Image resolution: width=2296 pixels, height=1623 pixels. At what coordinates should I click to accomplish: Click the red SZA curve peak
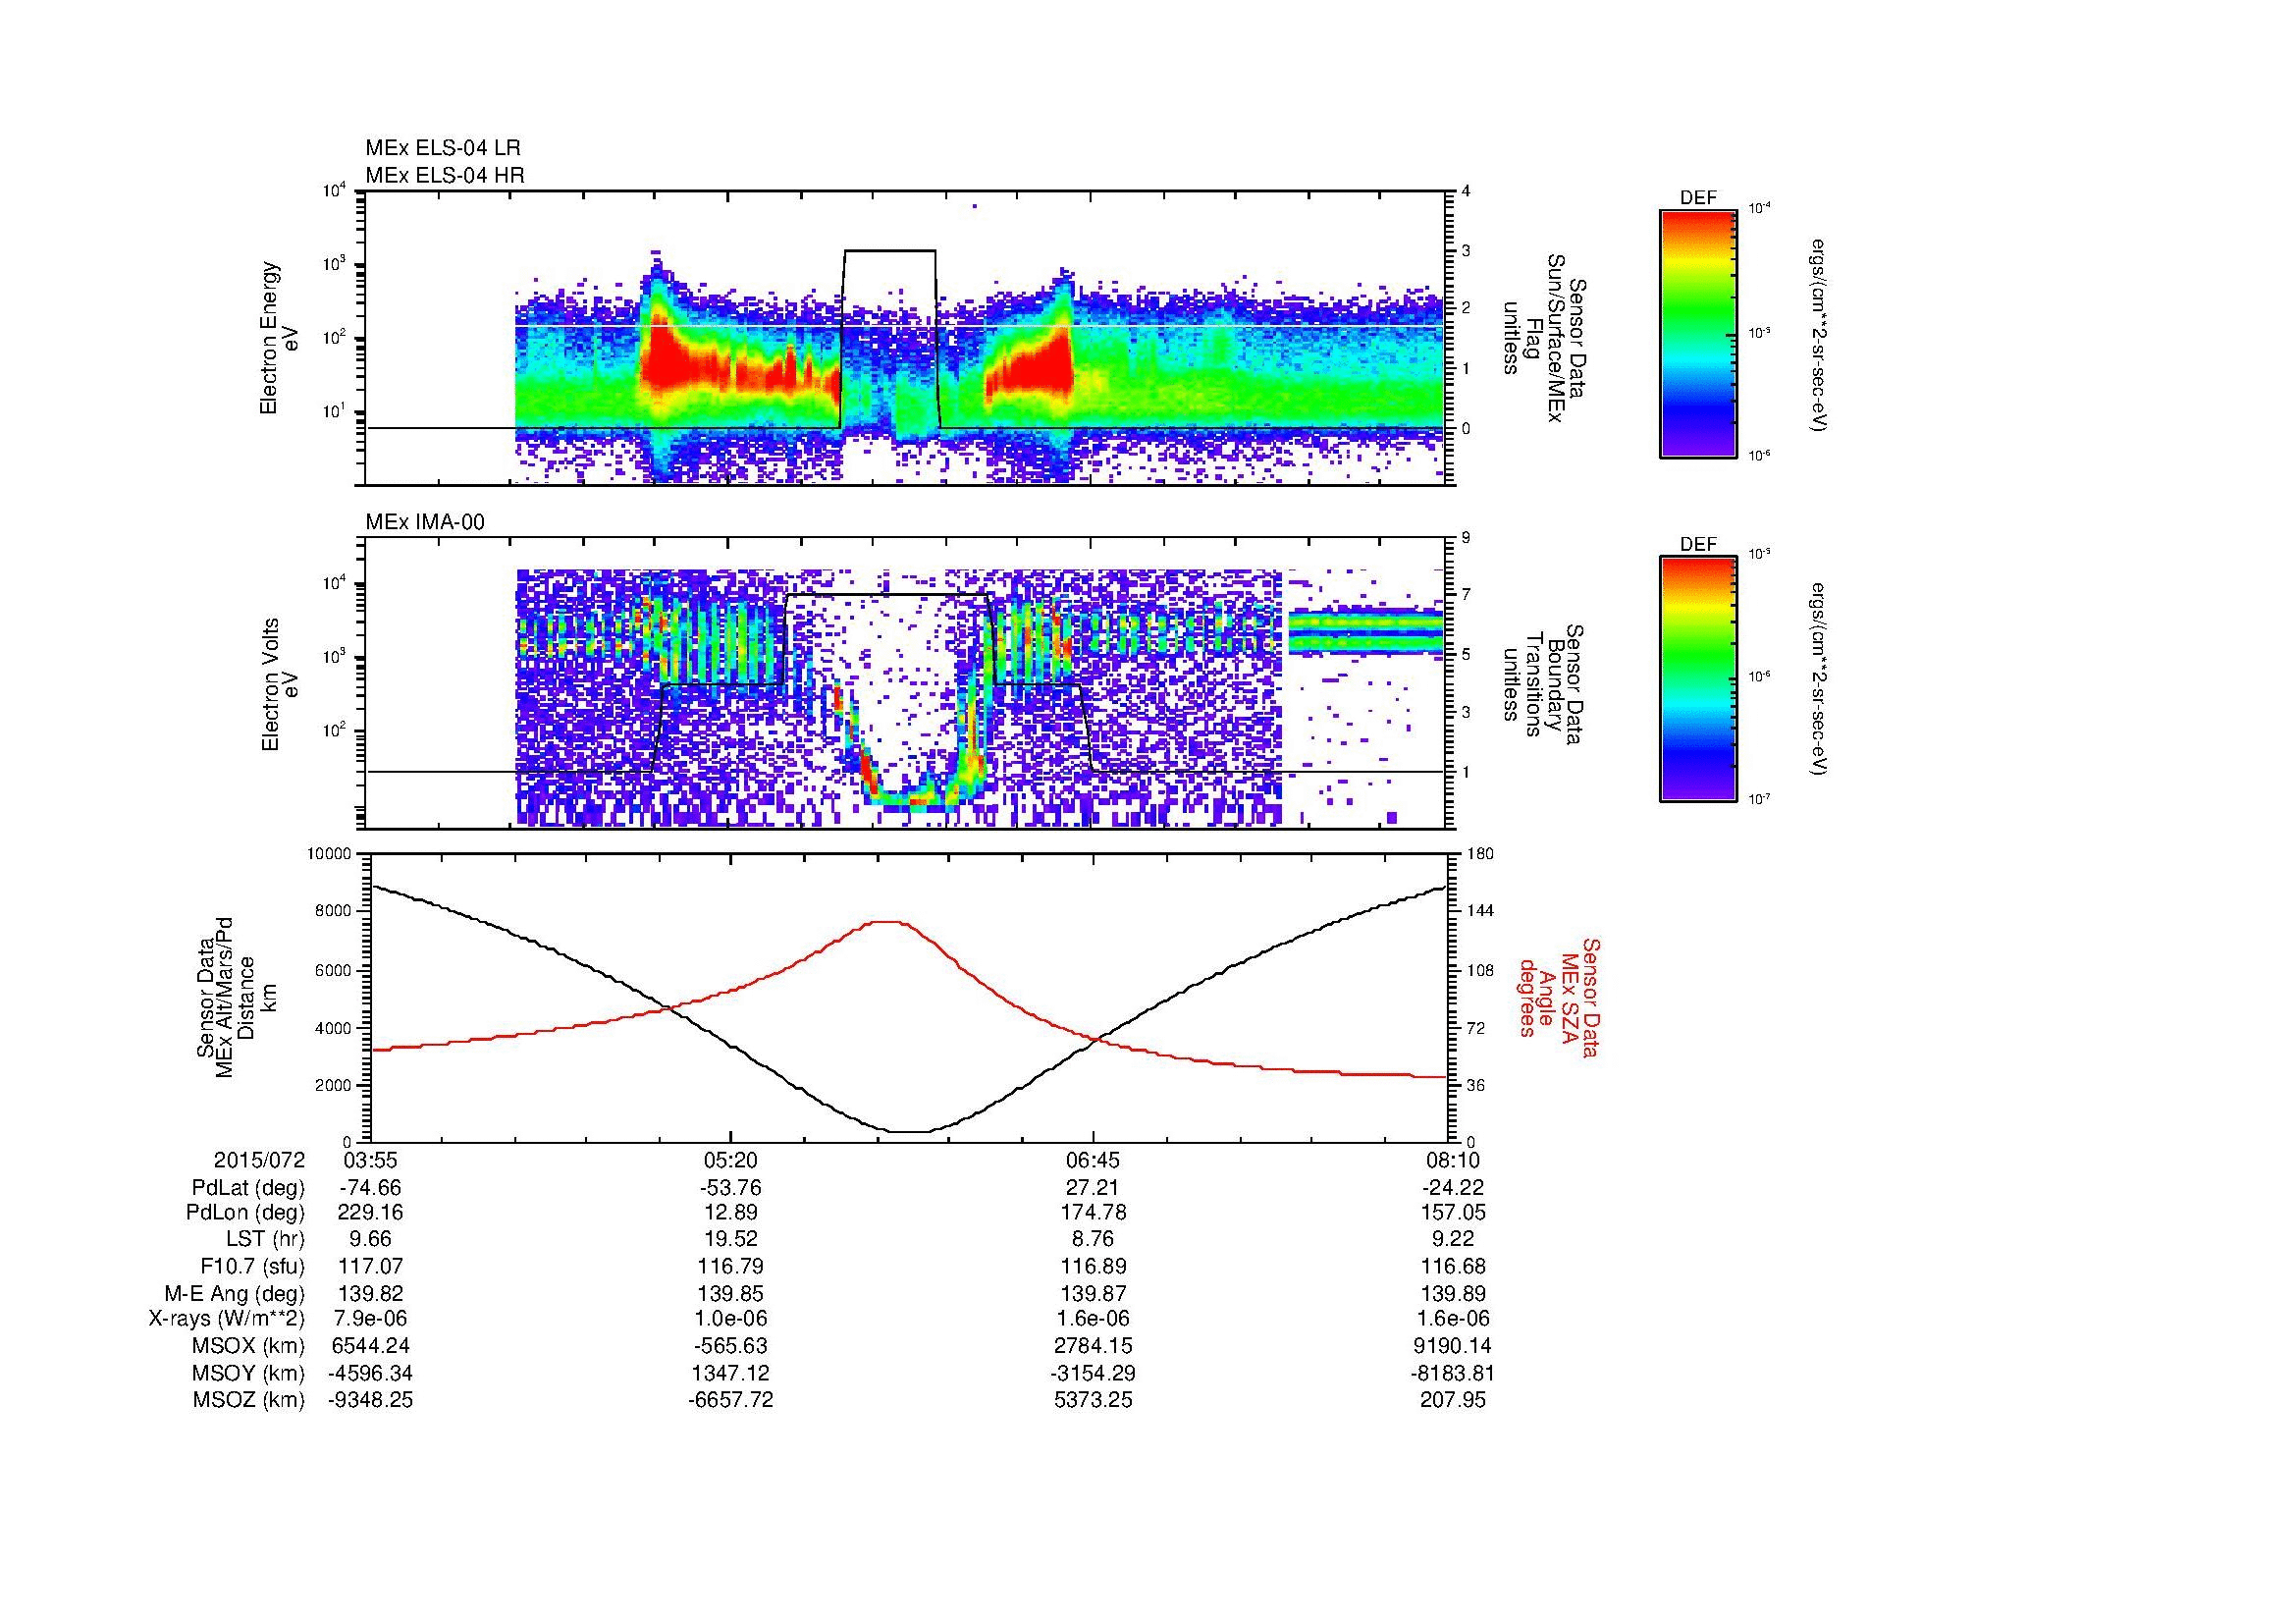[x=888, y=922]
